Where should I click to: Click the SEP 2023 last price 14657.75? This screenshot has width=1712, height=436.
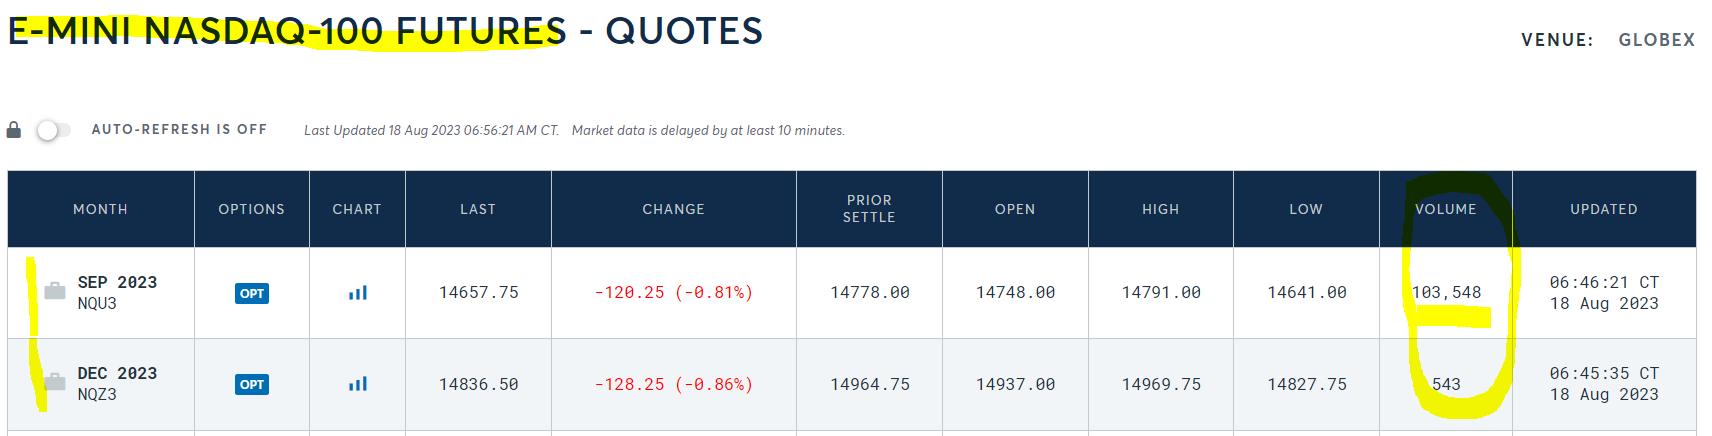click(478, 293)
